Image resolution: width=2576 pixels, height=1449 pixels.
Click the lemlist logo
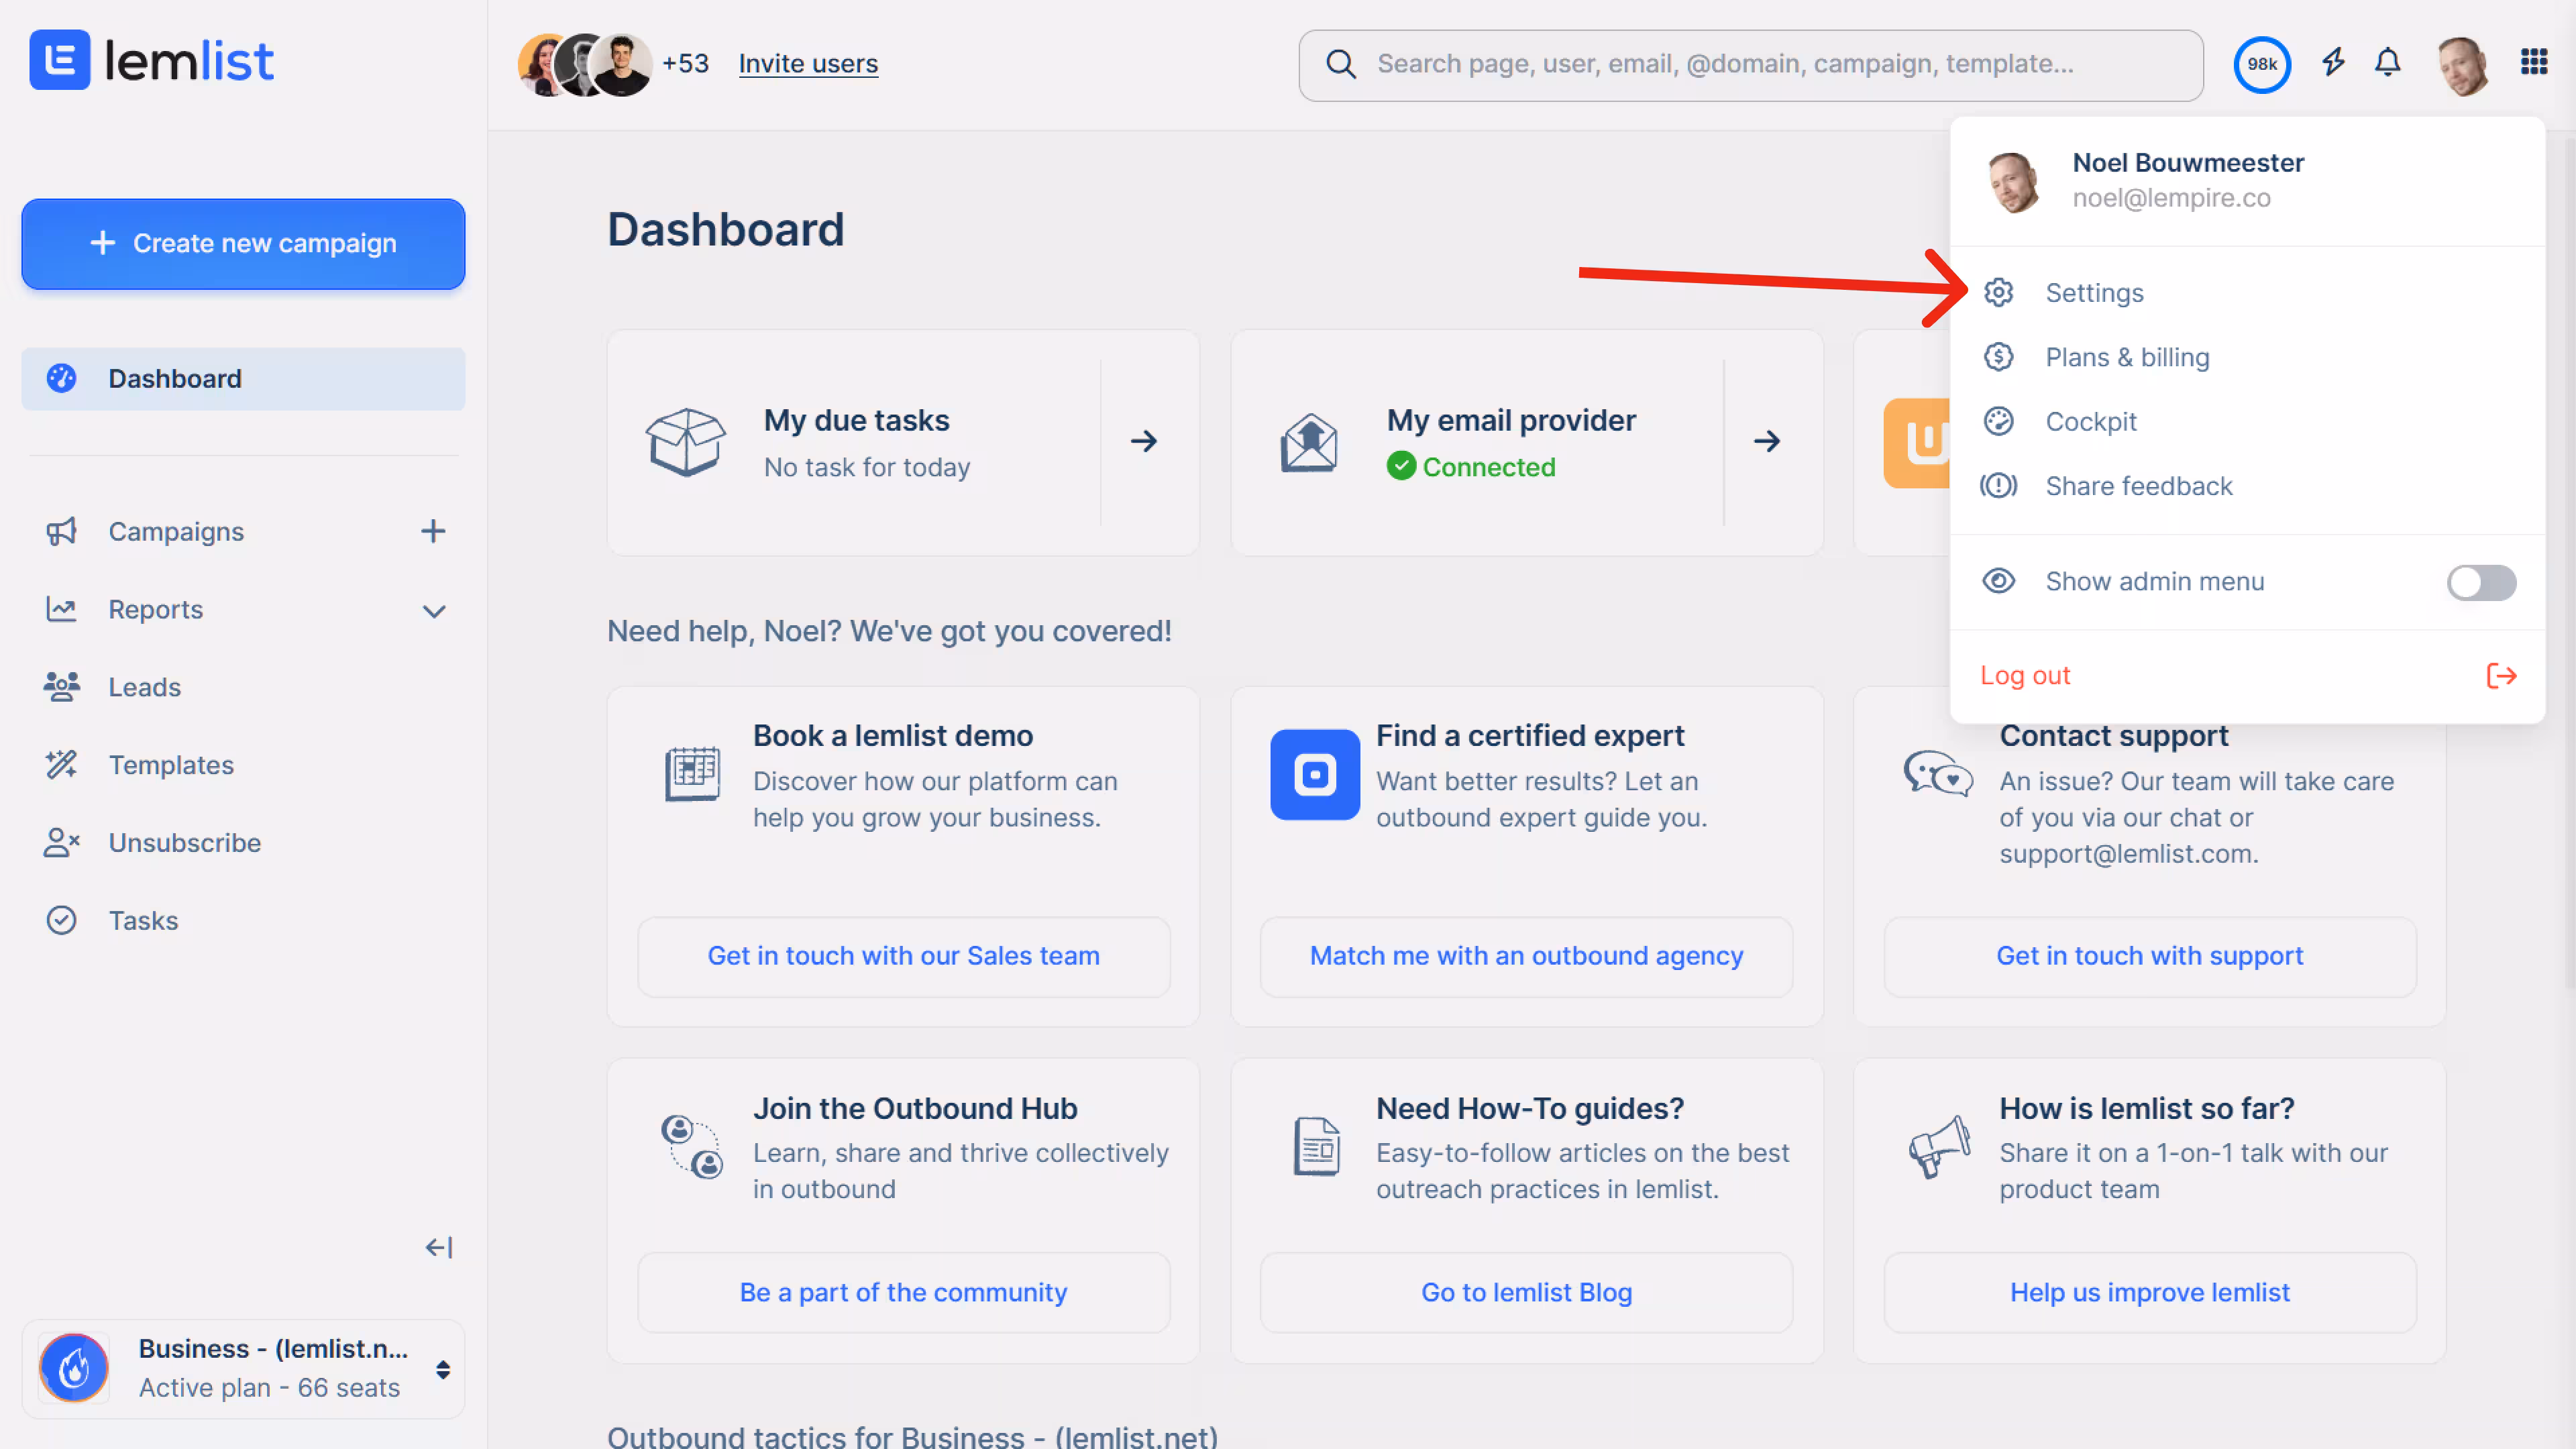[x=152, y=61]
